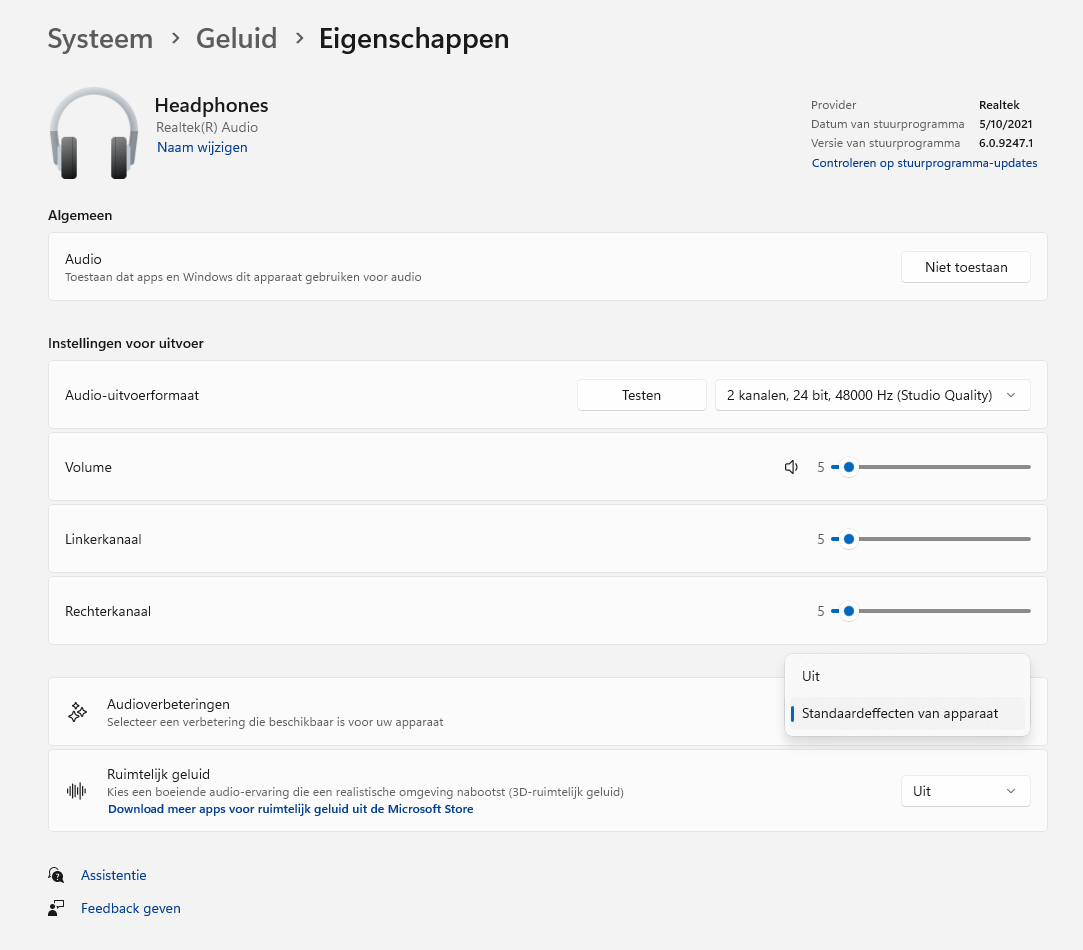Choose 'Standaardeffecten van apparaat' option
The image size is (1083, 950).
click(900, 714)
